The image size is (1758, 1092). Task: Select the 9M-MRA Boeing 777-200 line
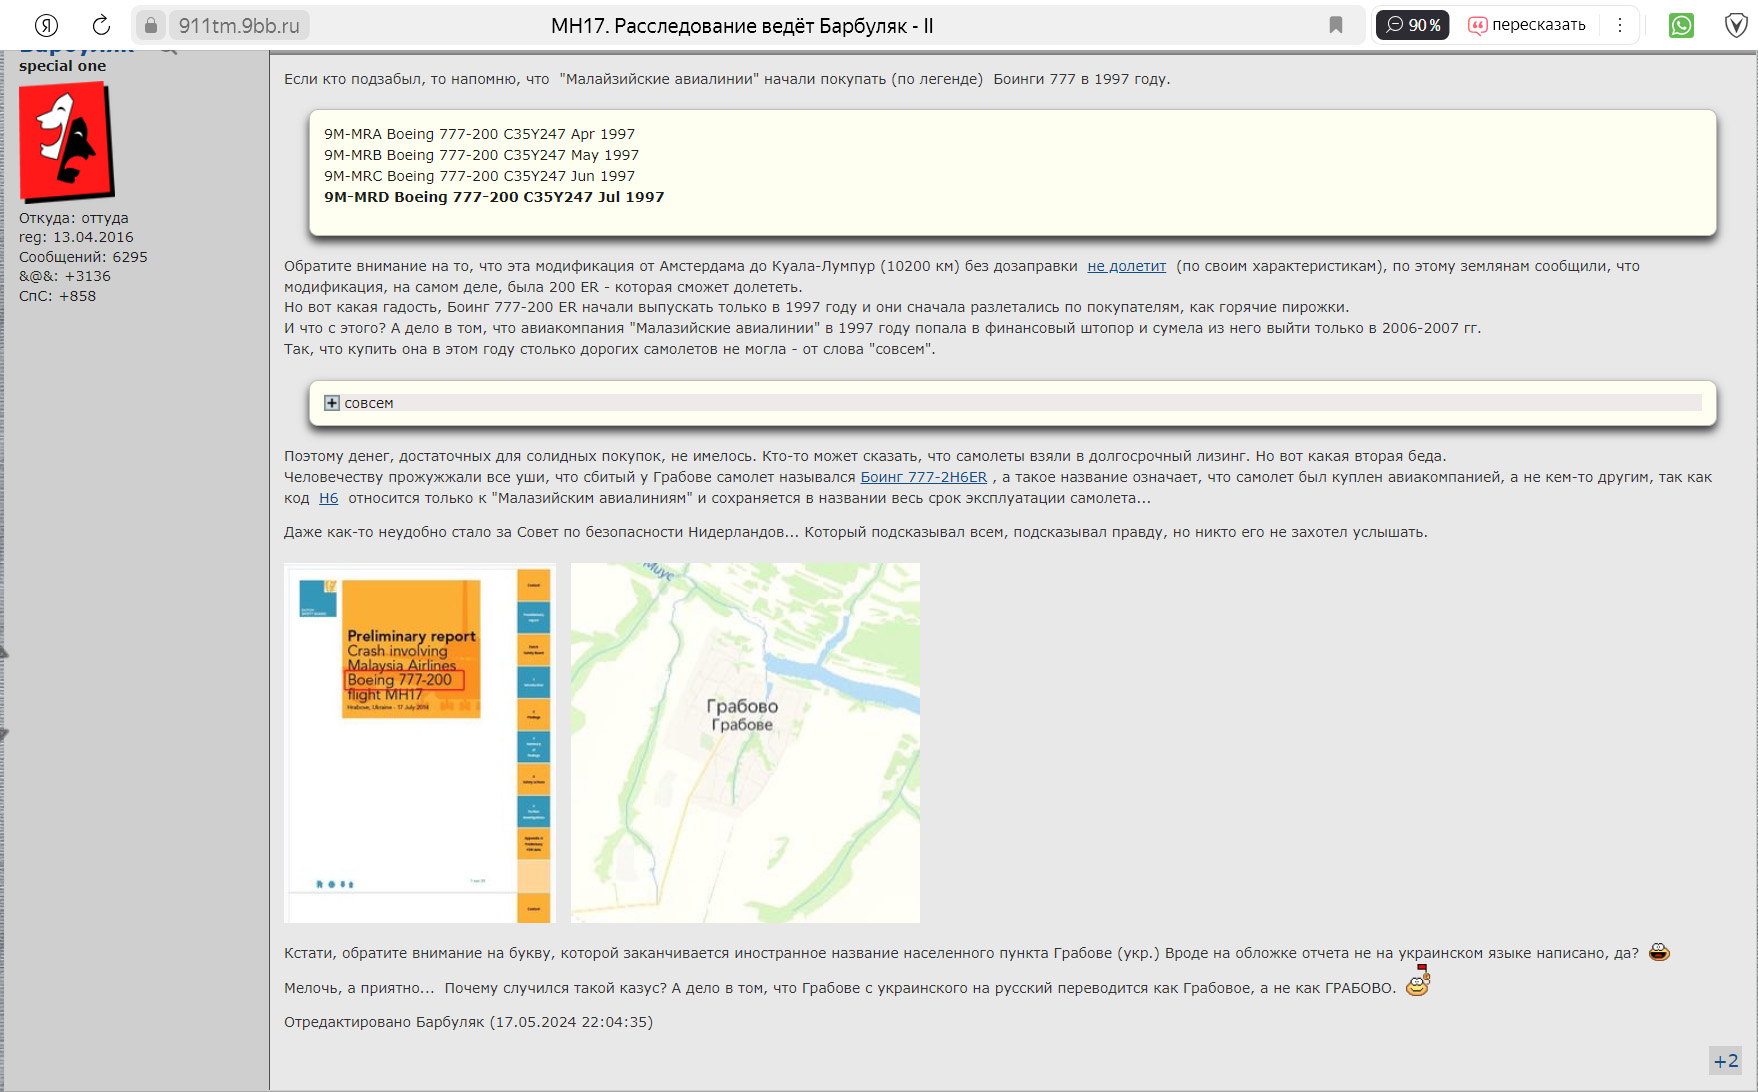pyautogui.click(x=479, y=134)
